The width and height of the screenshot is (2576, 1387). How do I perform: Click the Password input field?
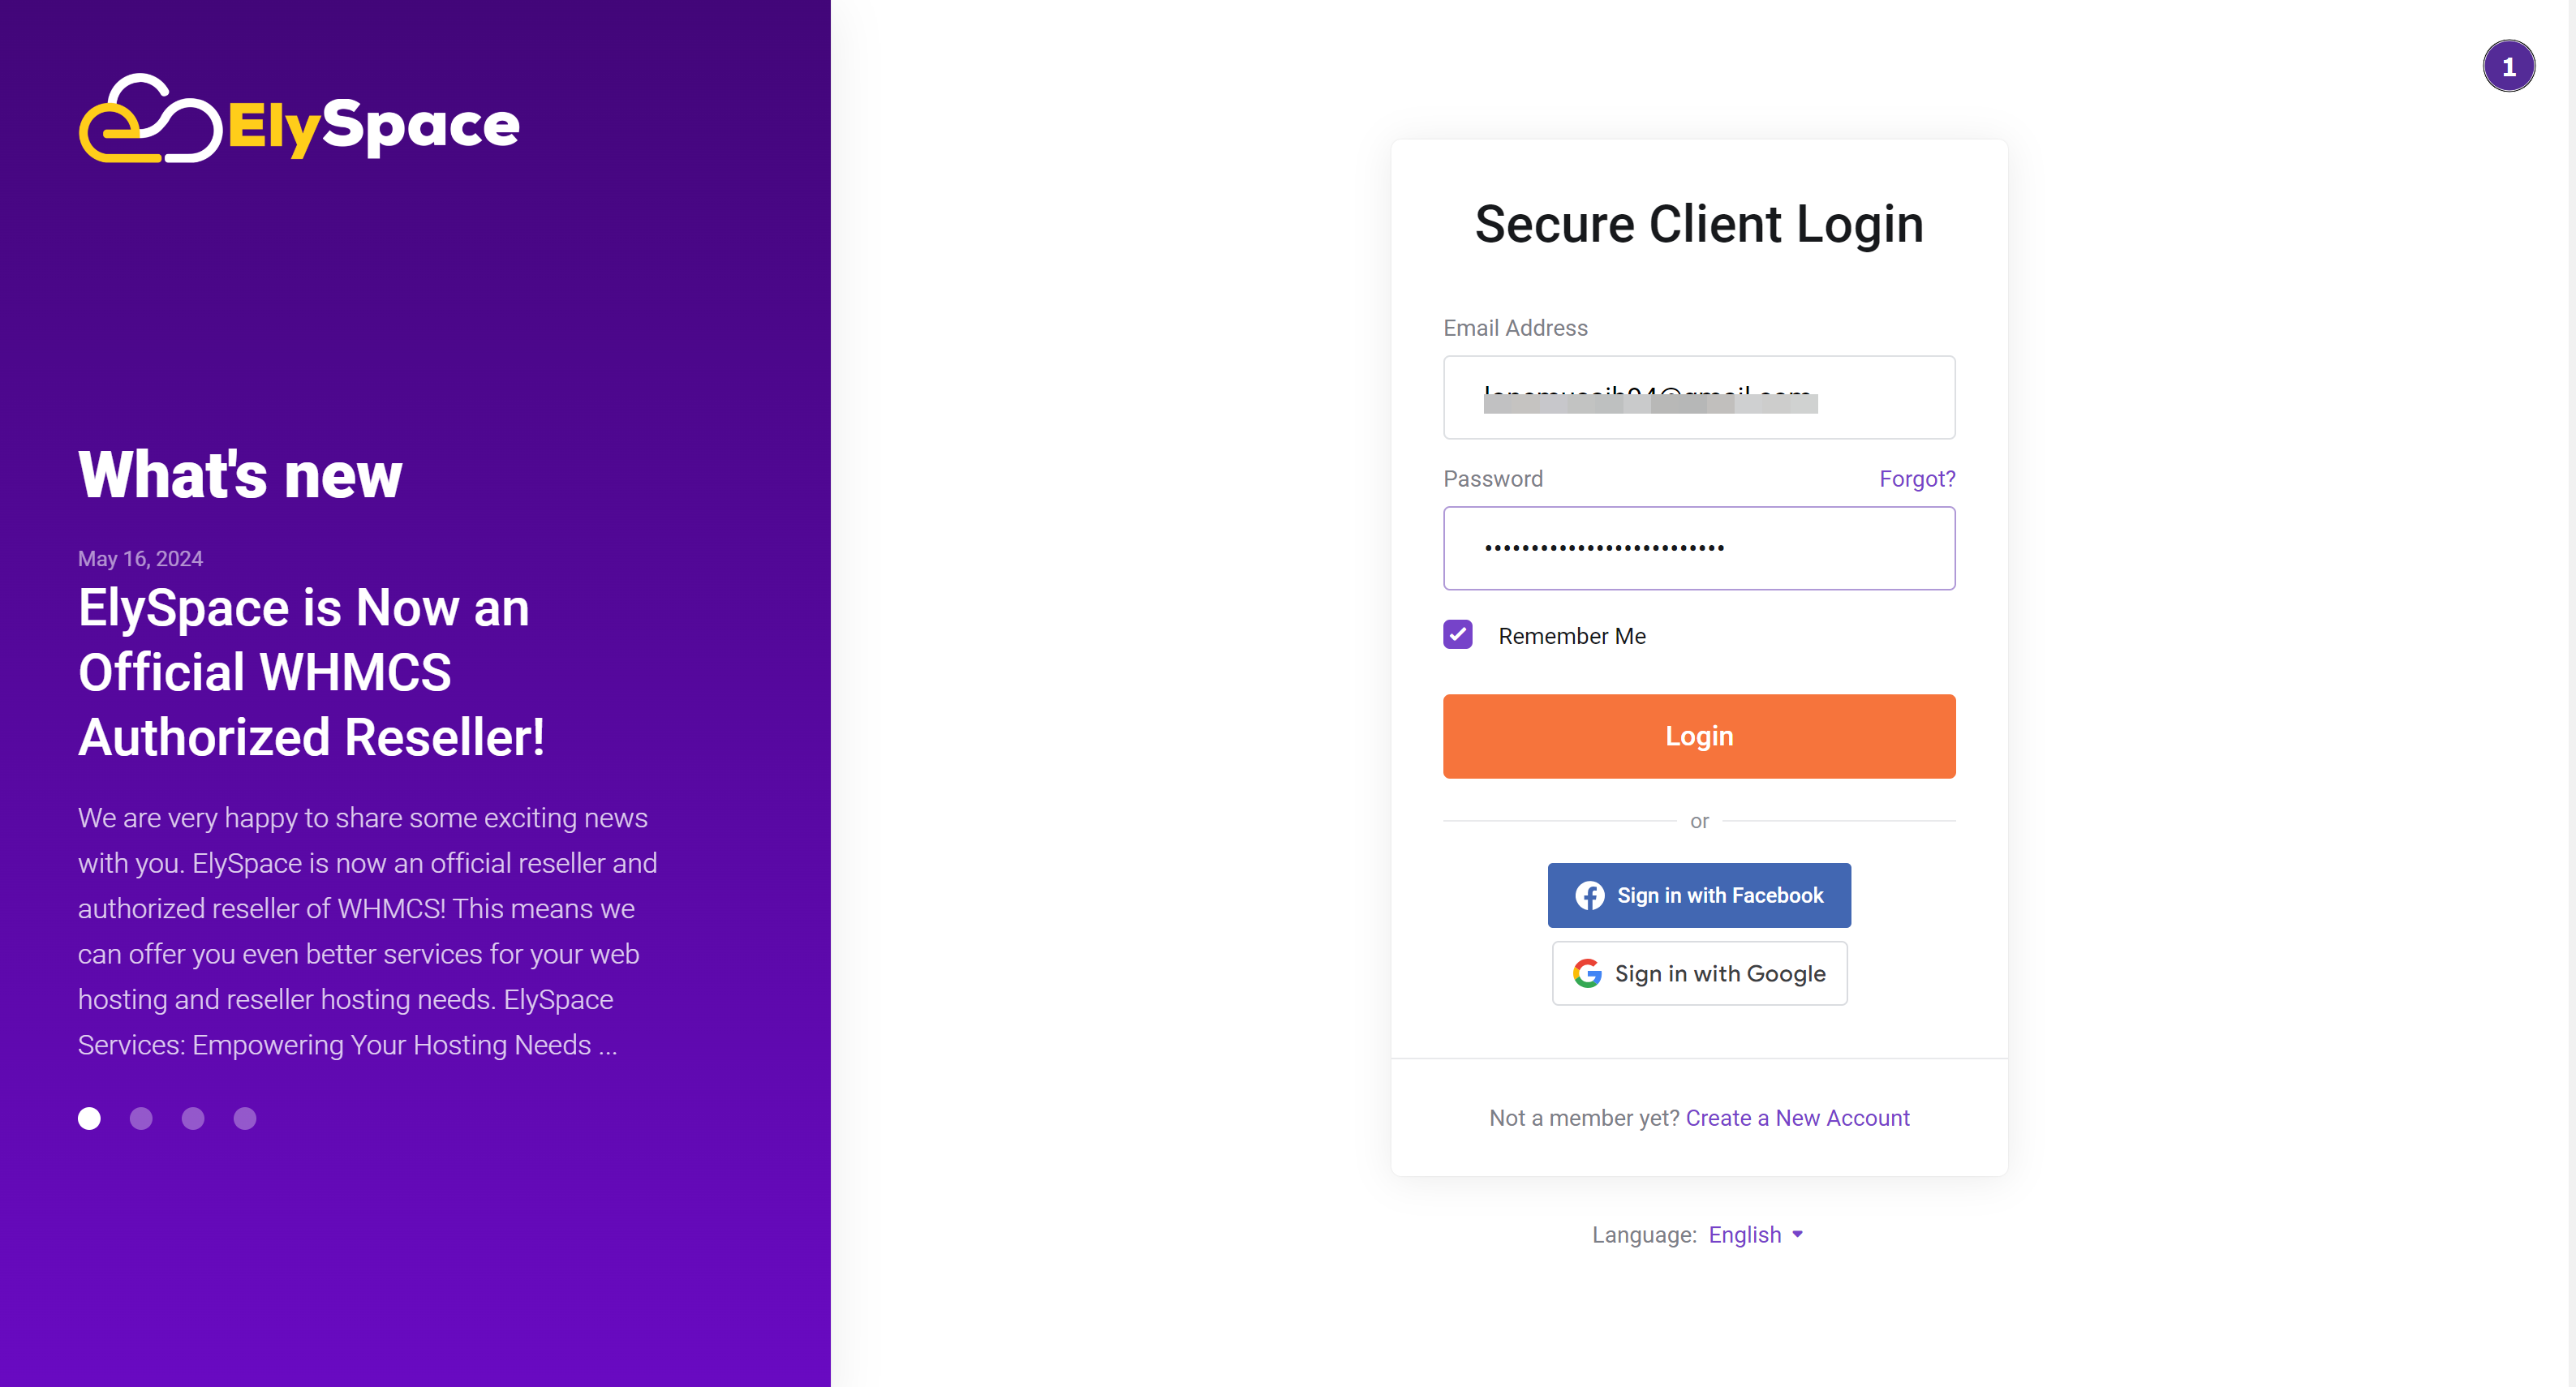click(x=1700, y=547)
